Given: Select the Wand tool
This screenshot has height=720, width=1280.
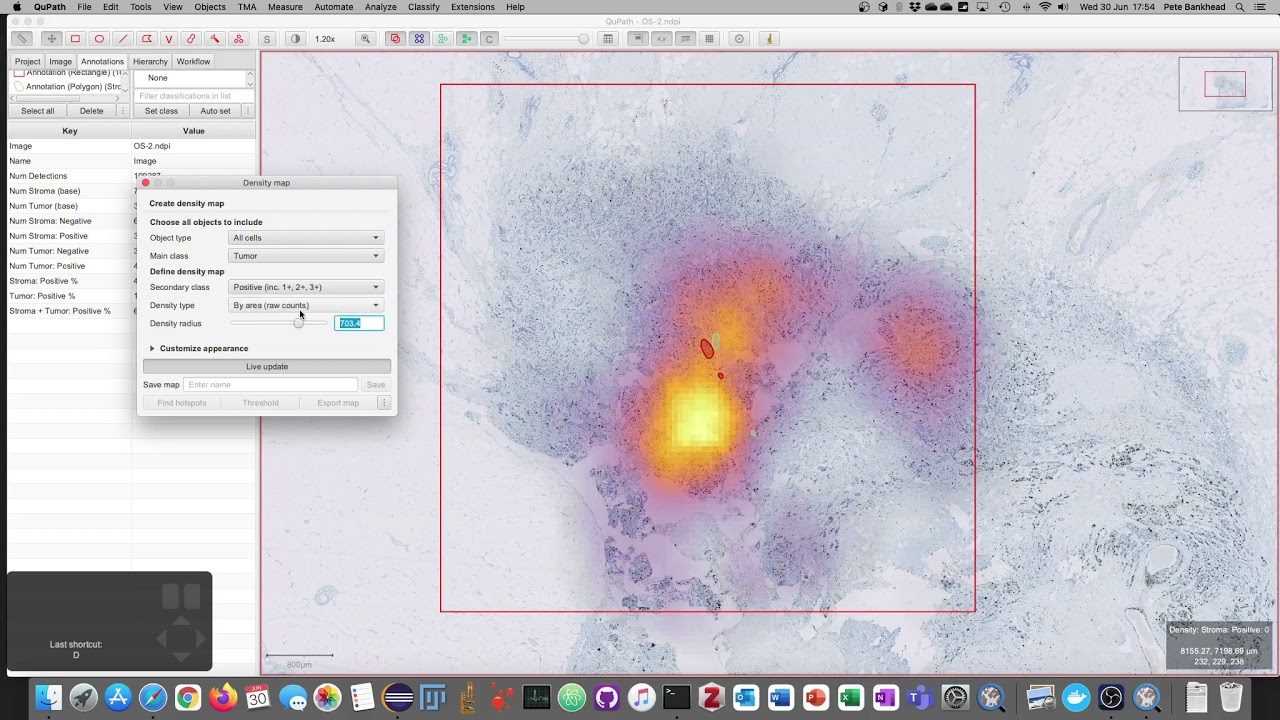Looking at the screenshot, I should (x=215, y=39).
